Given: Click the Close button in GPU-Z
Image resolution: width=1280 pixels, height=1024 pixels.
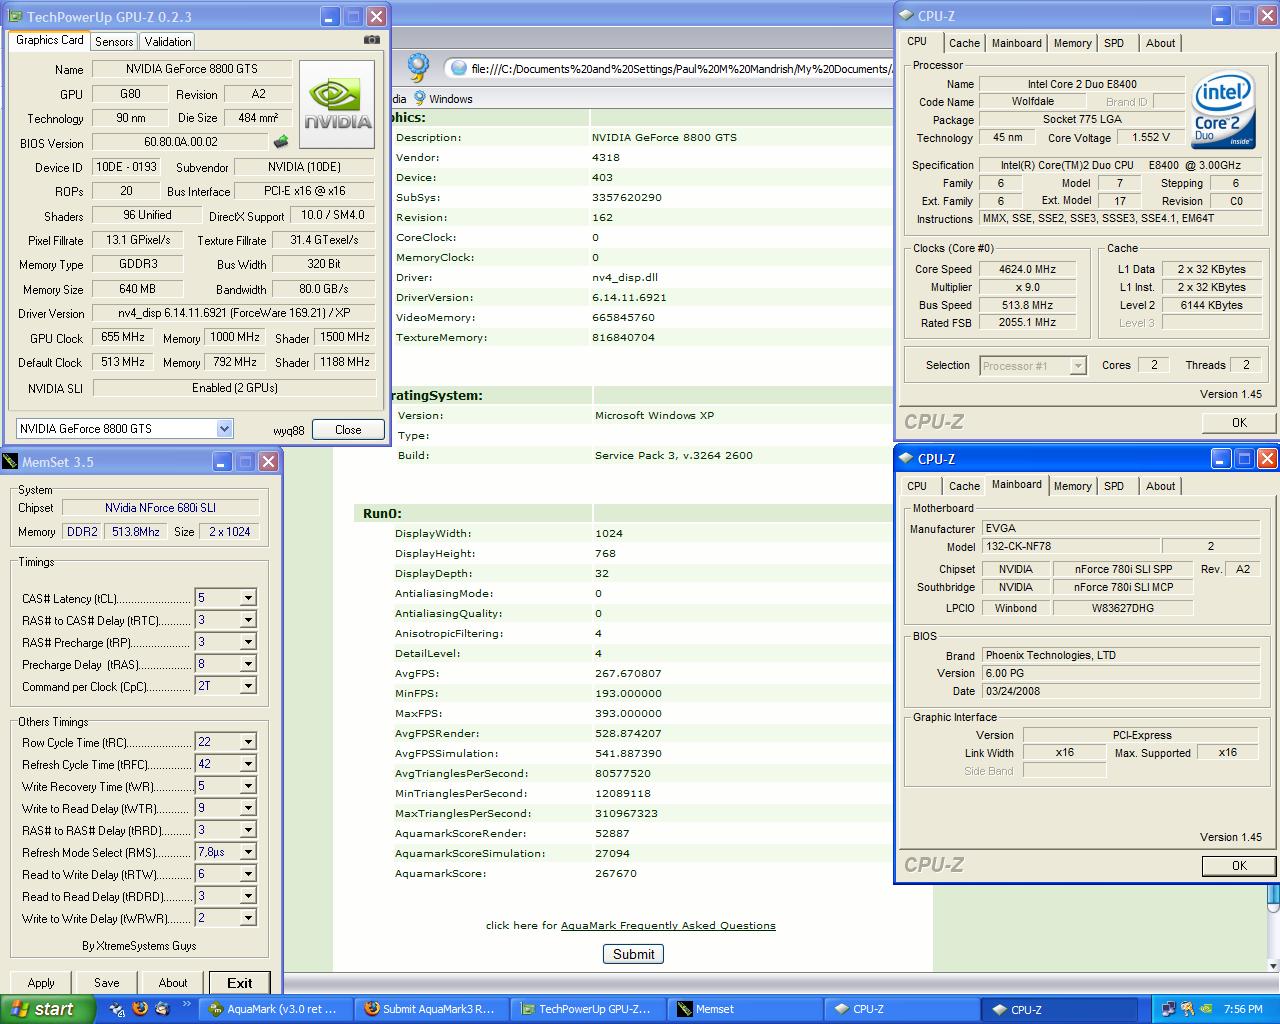Looking at the screenshot, I should (348, 429).
